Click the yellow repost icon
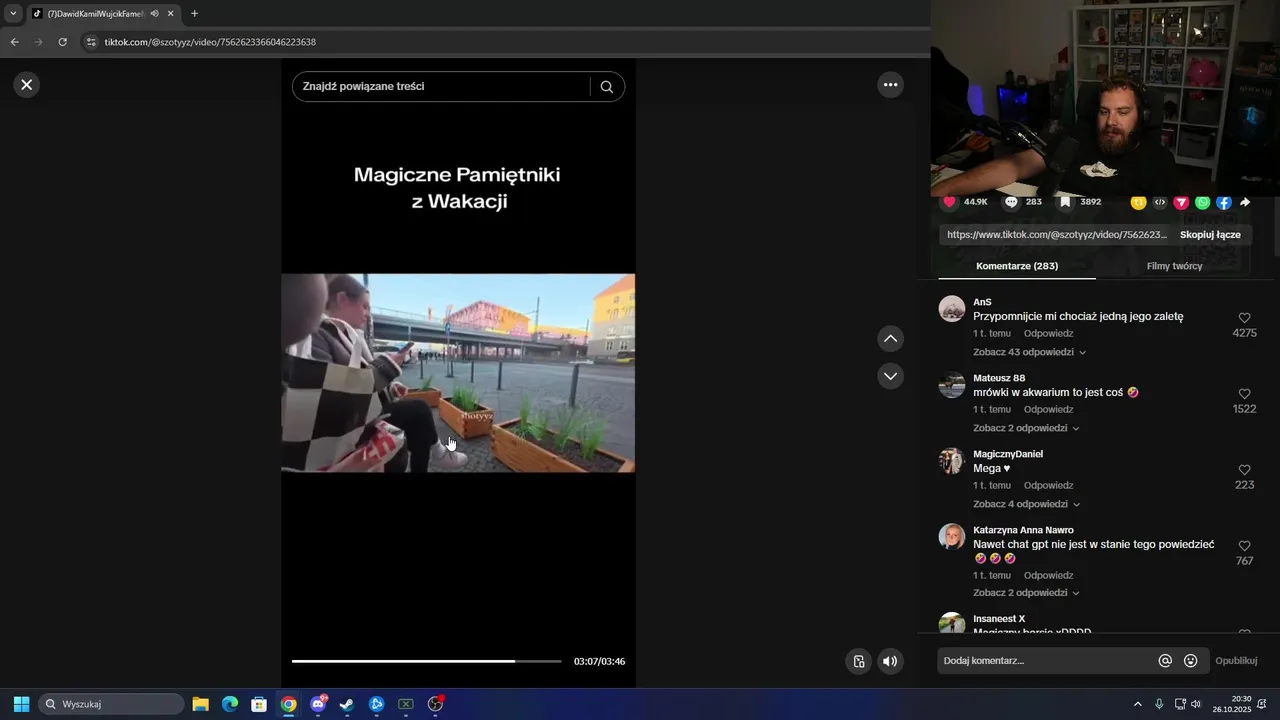The image size is (1280, 720). pyautogui.click(x=1138, y=202)
